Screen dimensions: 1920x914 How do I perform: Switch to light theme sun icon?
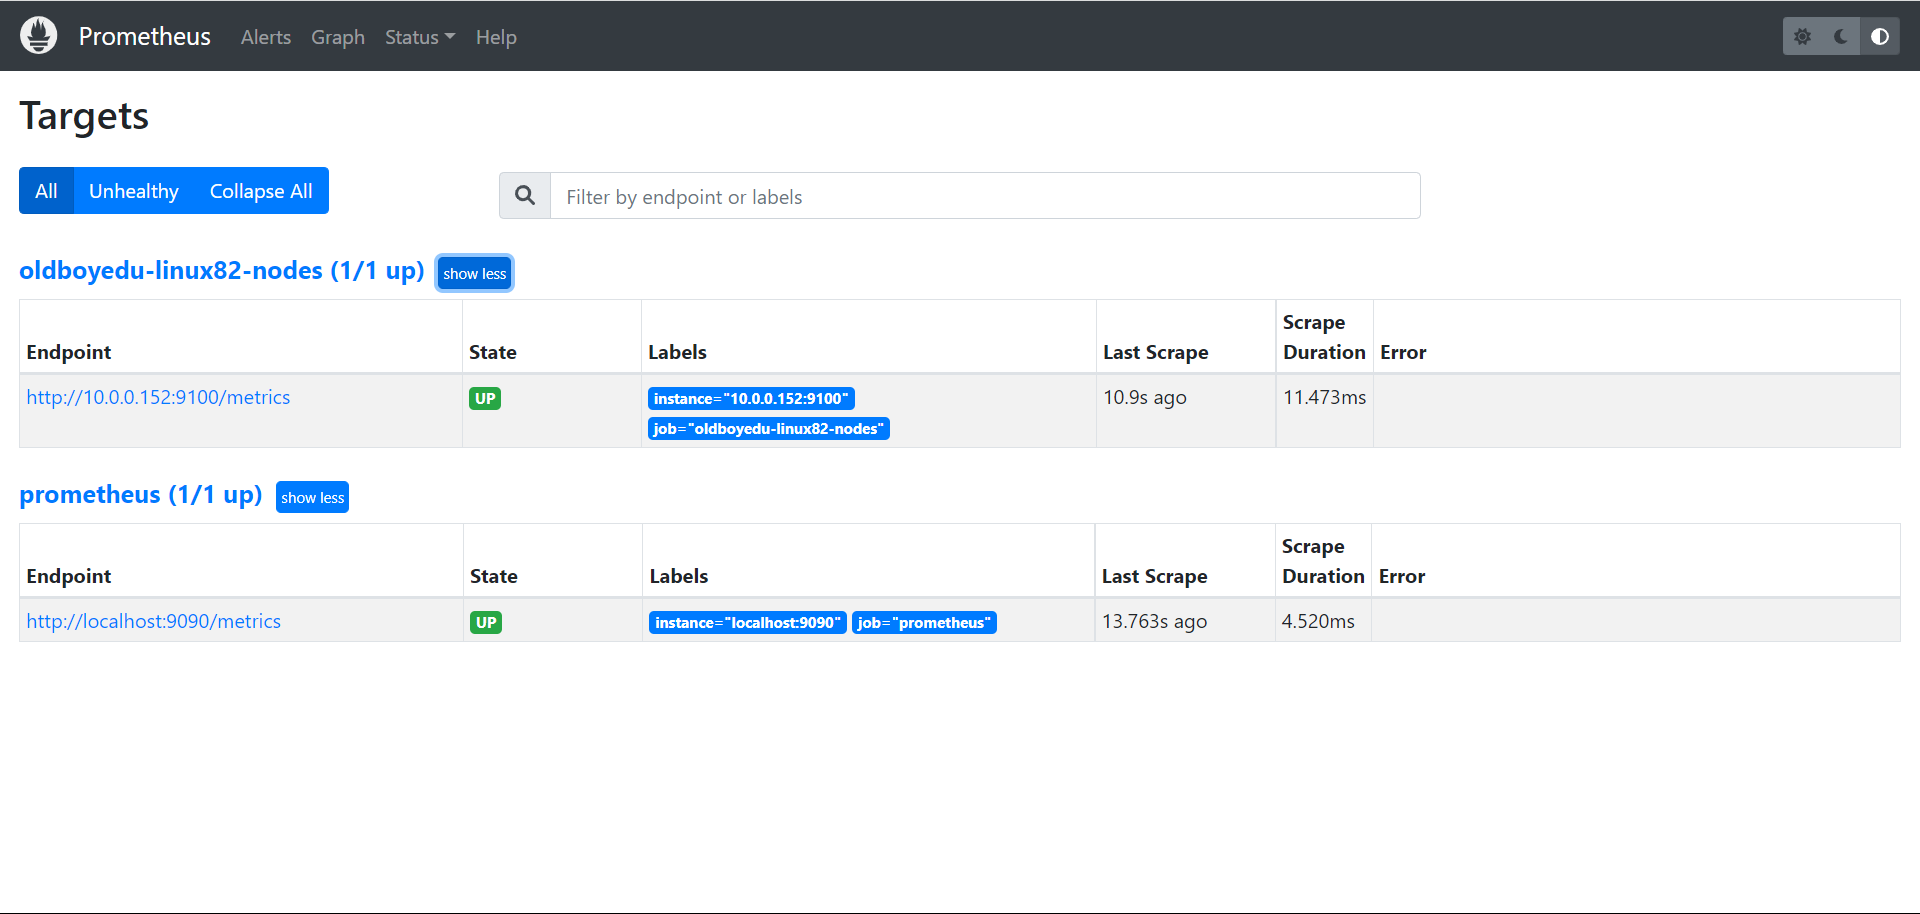tap(1802, 37)
